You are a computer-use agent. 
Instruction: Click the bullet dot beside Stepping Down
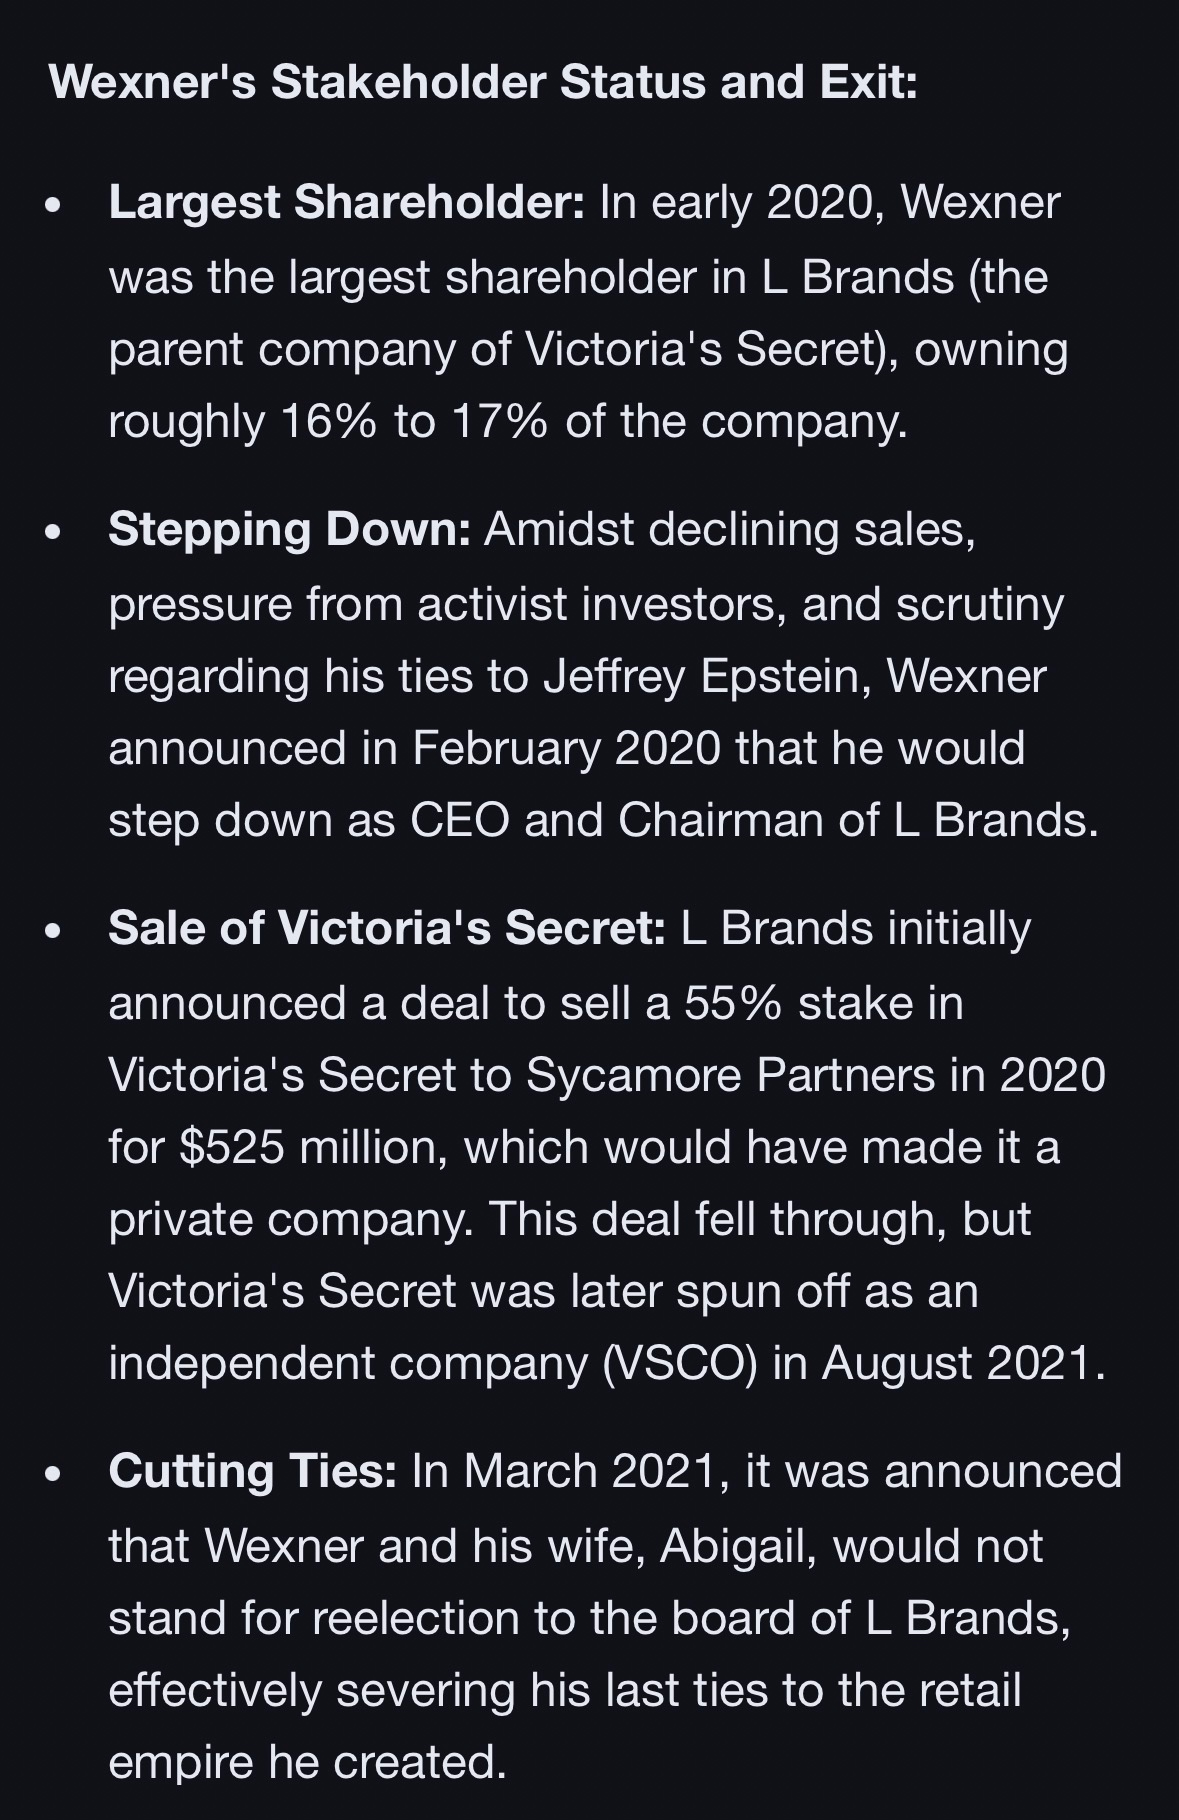(54, 532)
